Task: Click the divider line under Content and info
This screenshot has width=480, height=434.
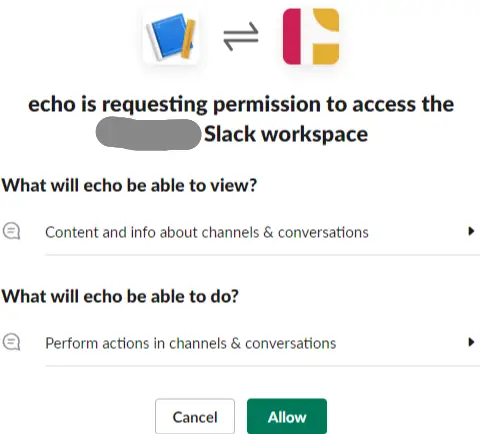Action: pyautogui.click(x=263, y=255)
